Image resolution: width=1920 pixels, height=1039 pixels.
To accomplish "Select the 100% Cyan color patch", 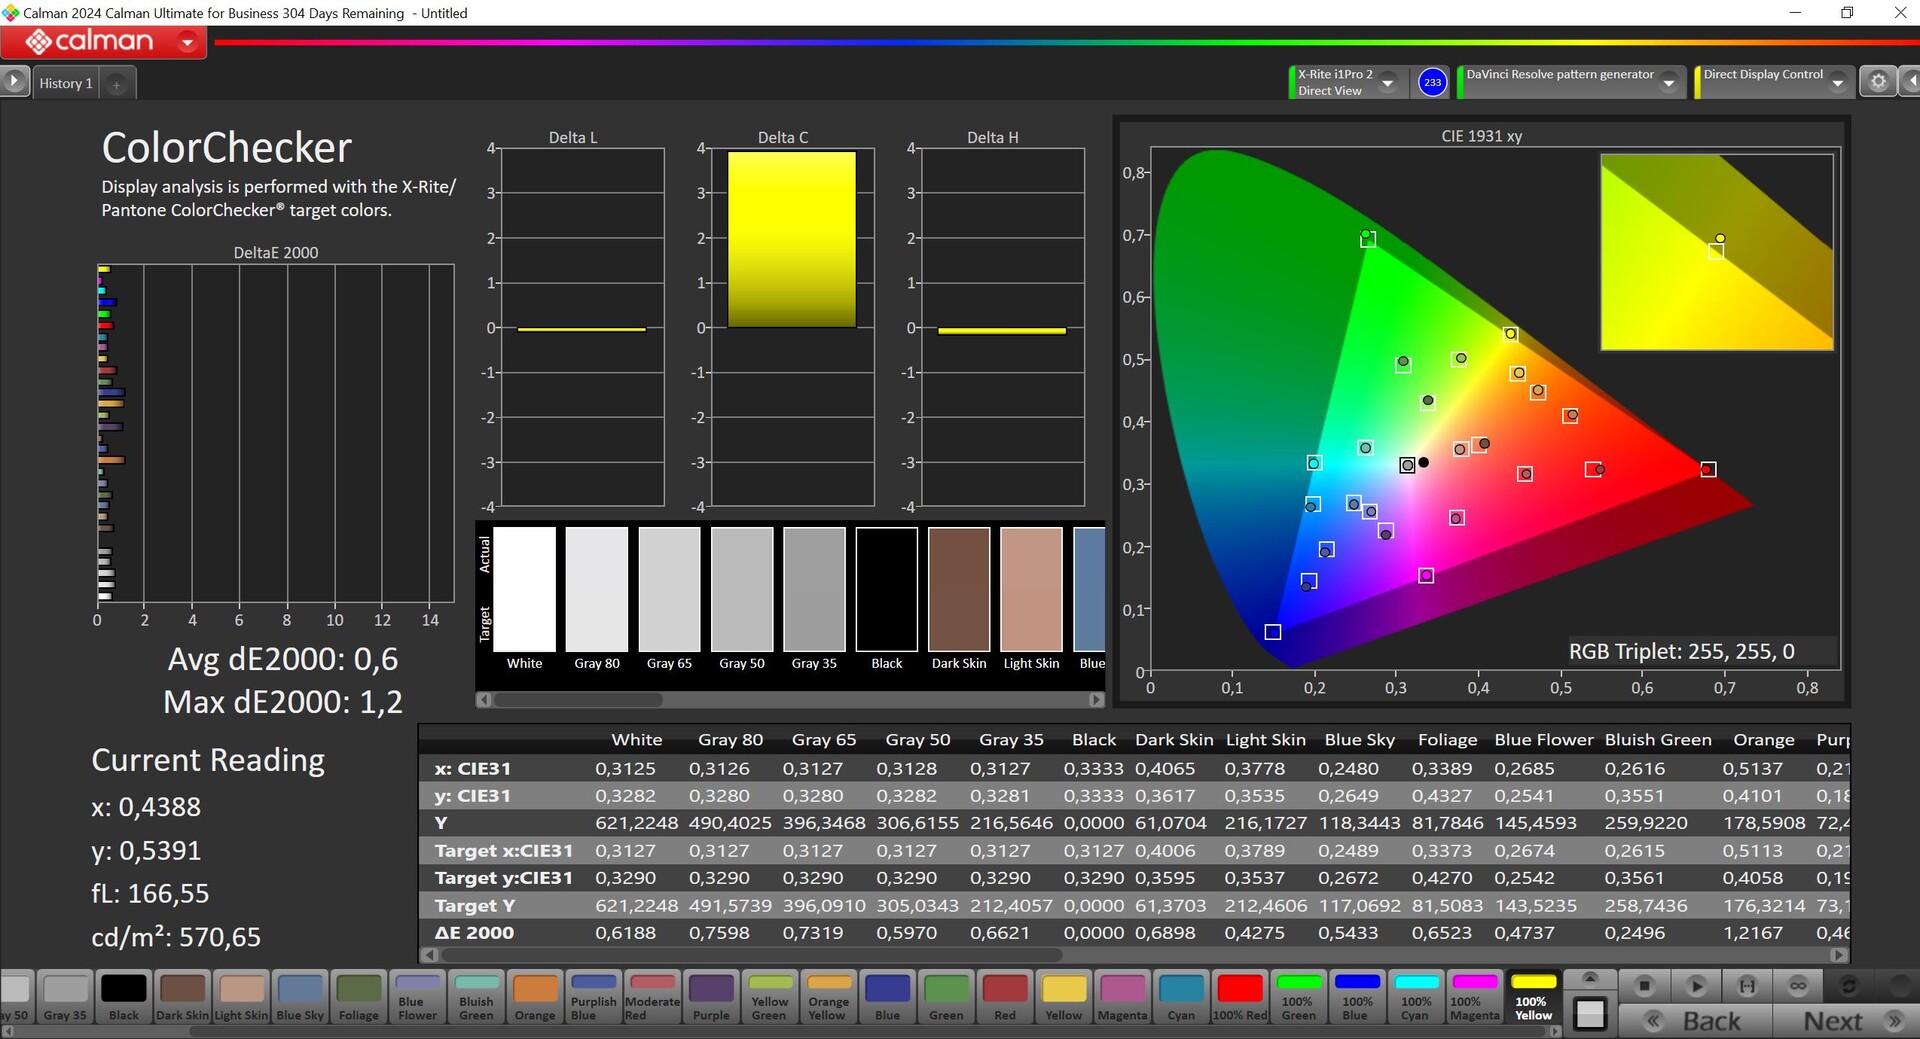I will [1415, 997].
